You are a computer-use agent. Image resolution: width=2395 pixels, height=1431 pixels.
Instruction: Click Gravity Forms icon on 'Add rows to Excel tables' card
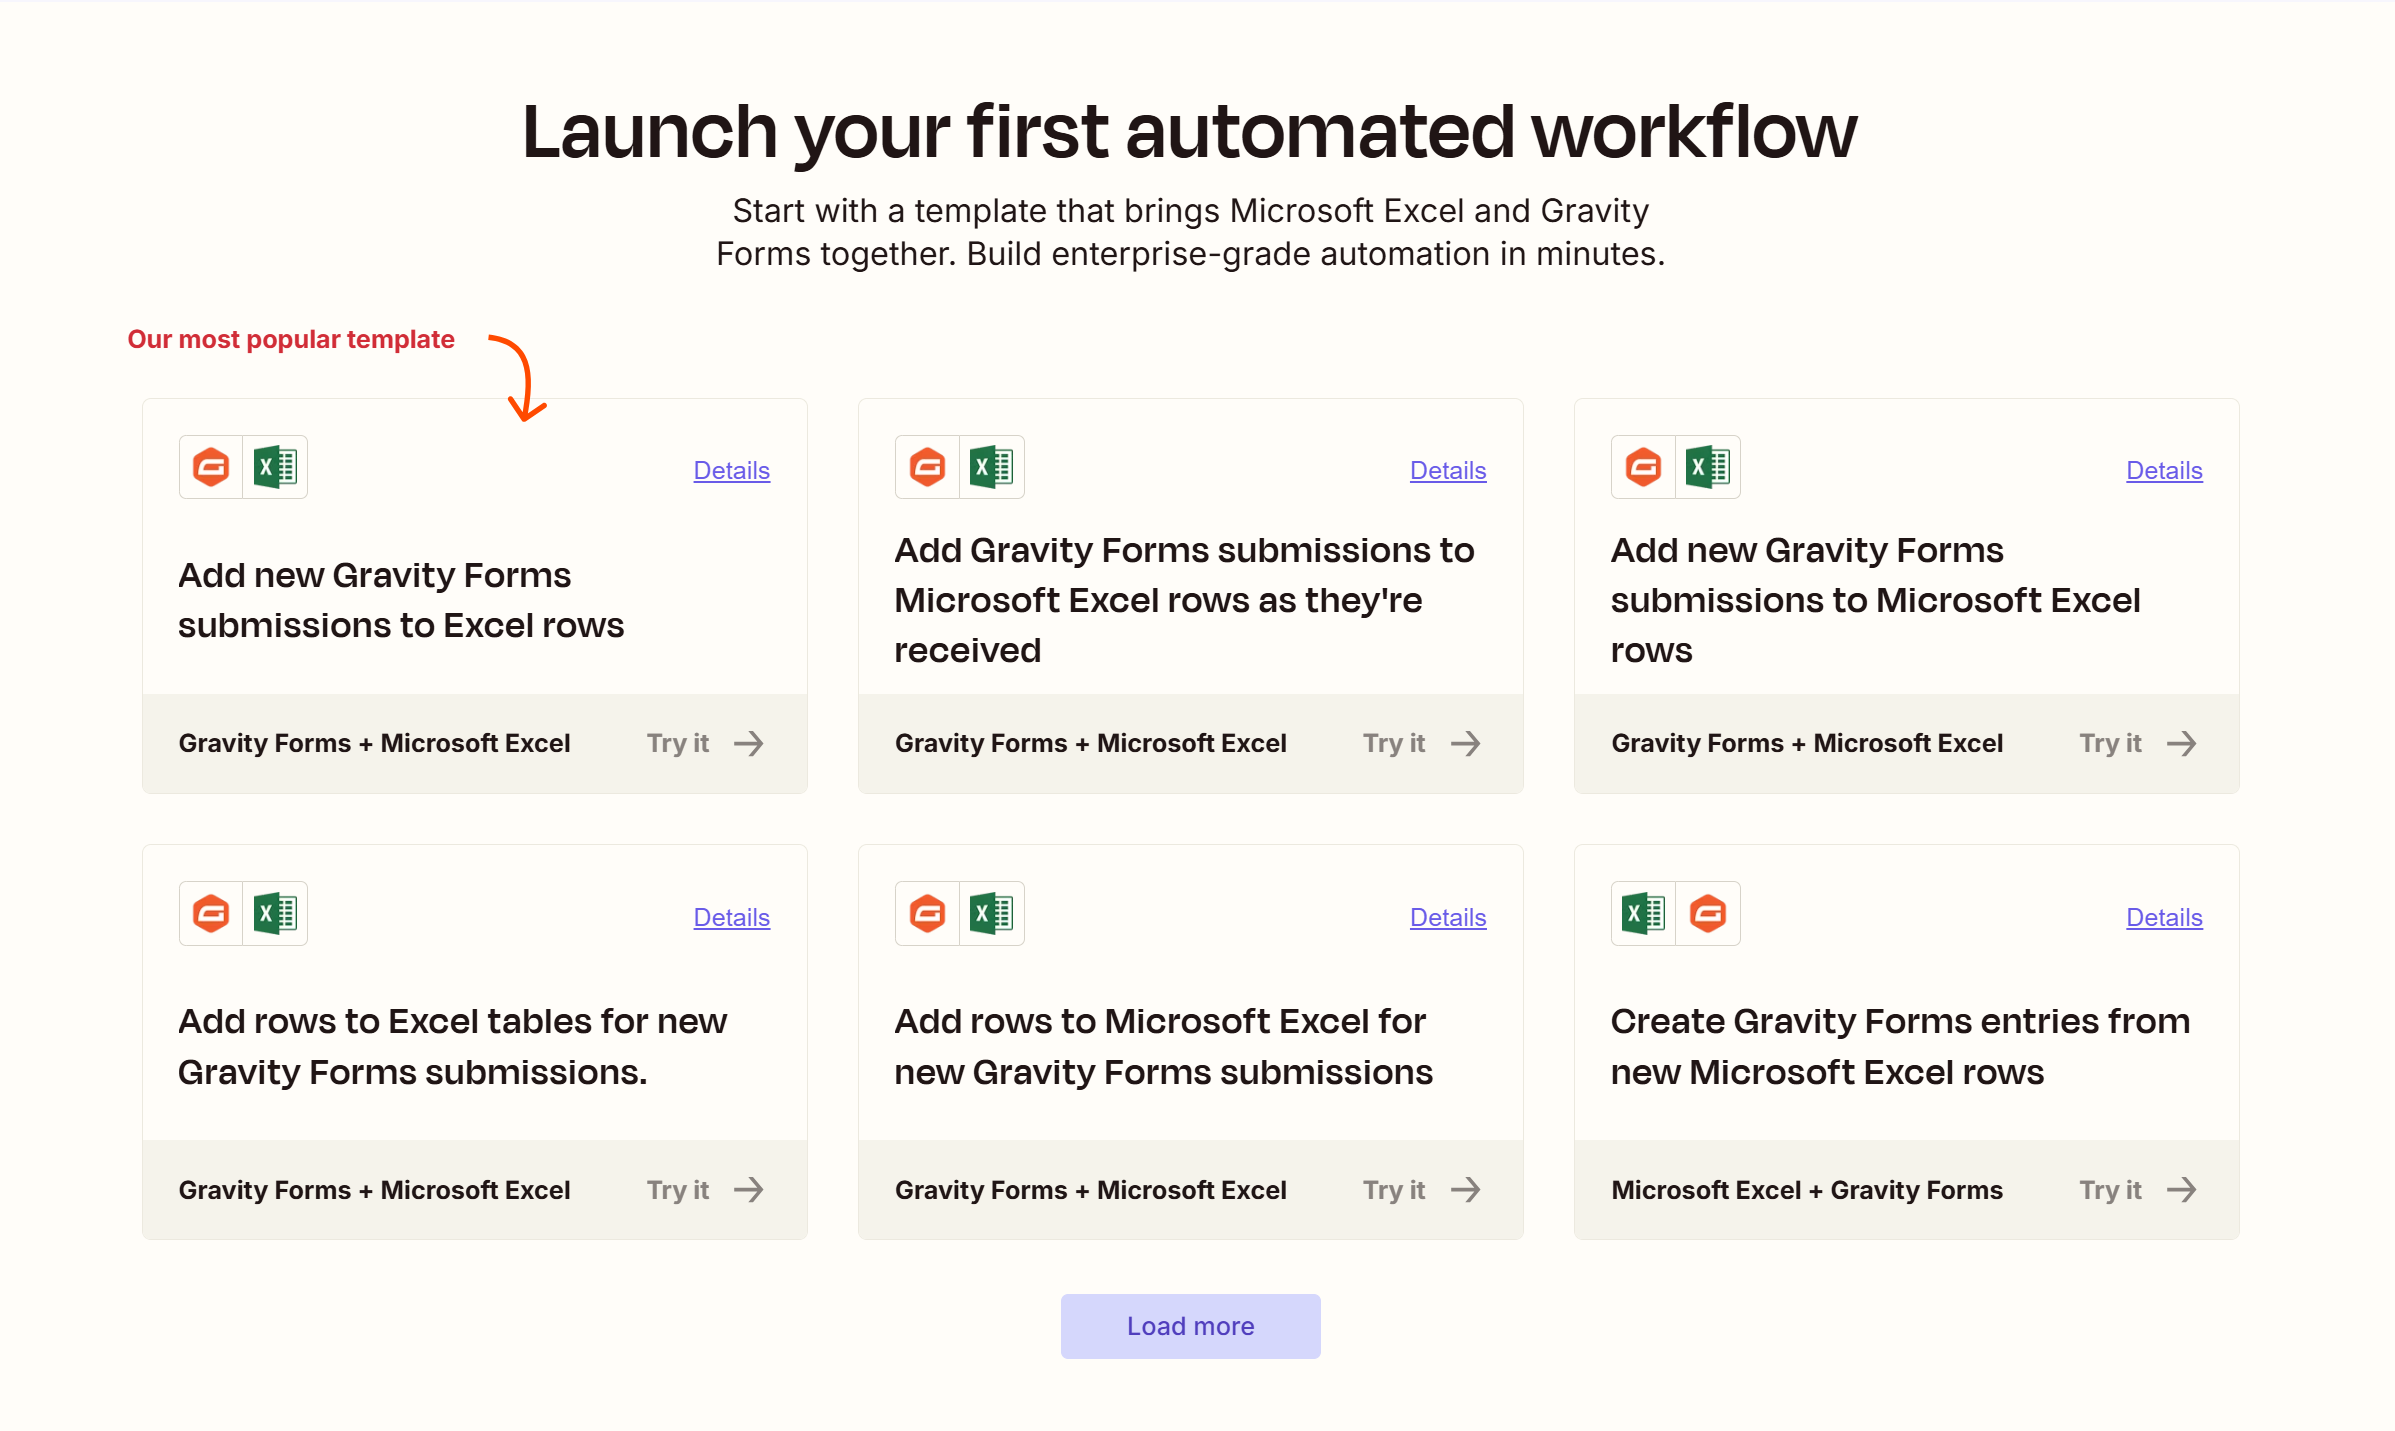(x=211, y=913)
